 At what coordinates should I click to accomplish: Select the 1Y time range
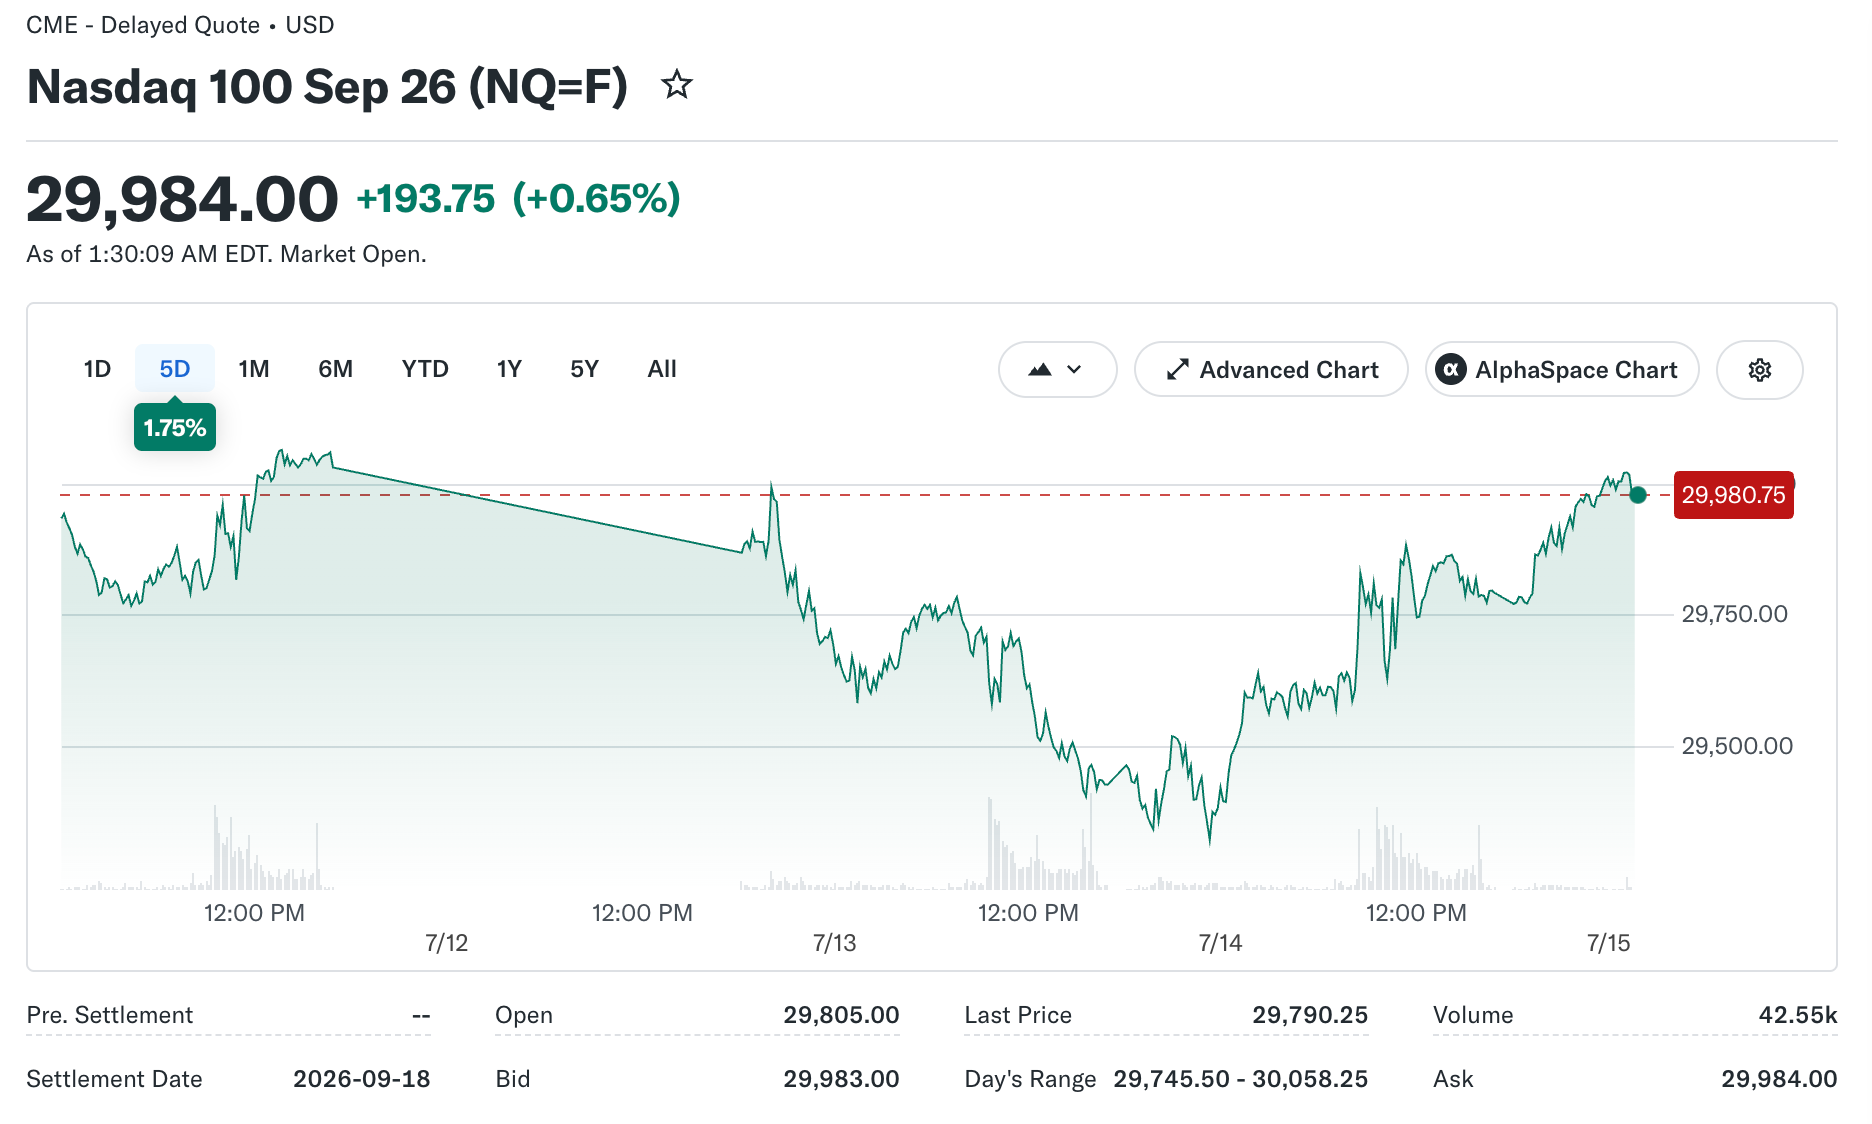(x=509, y=369)
